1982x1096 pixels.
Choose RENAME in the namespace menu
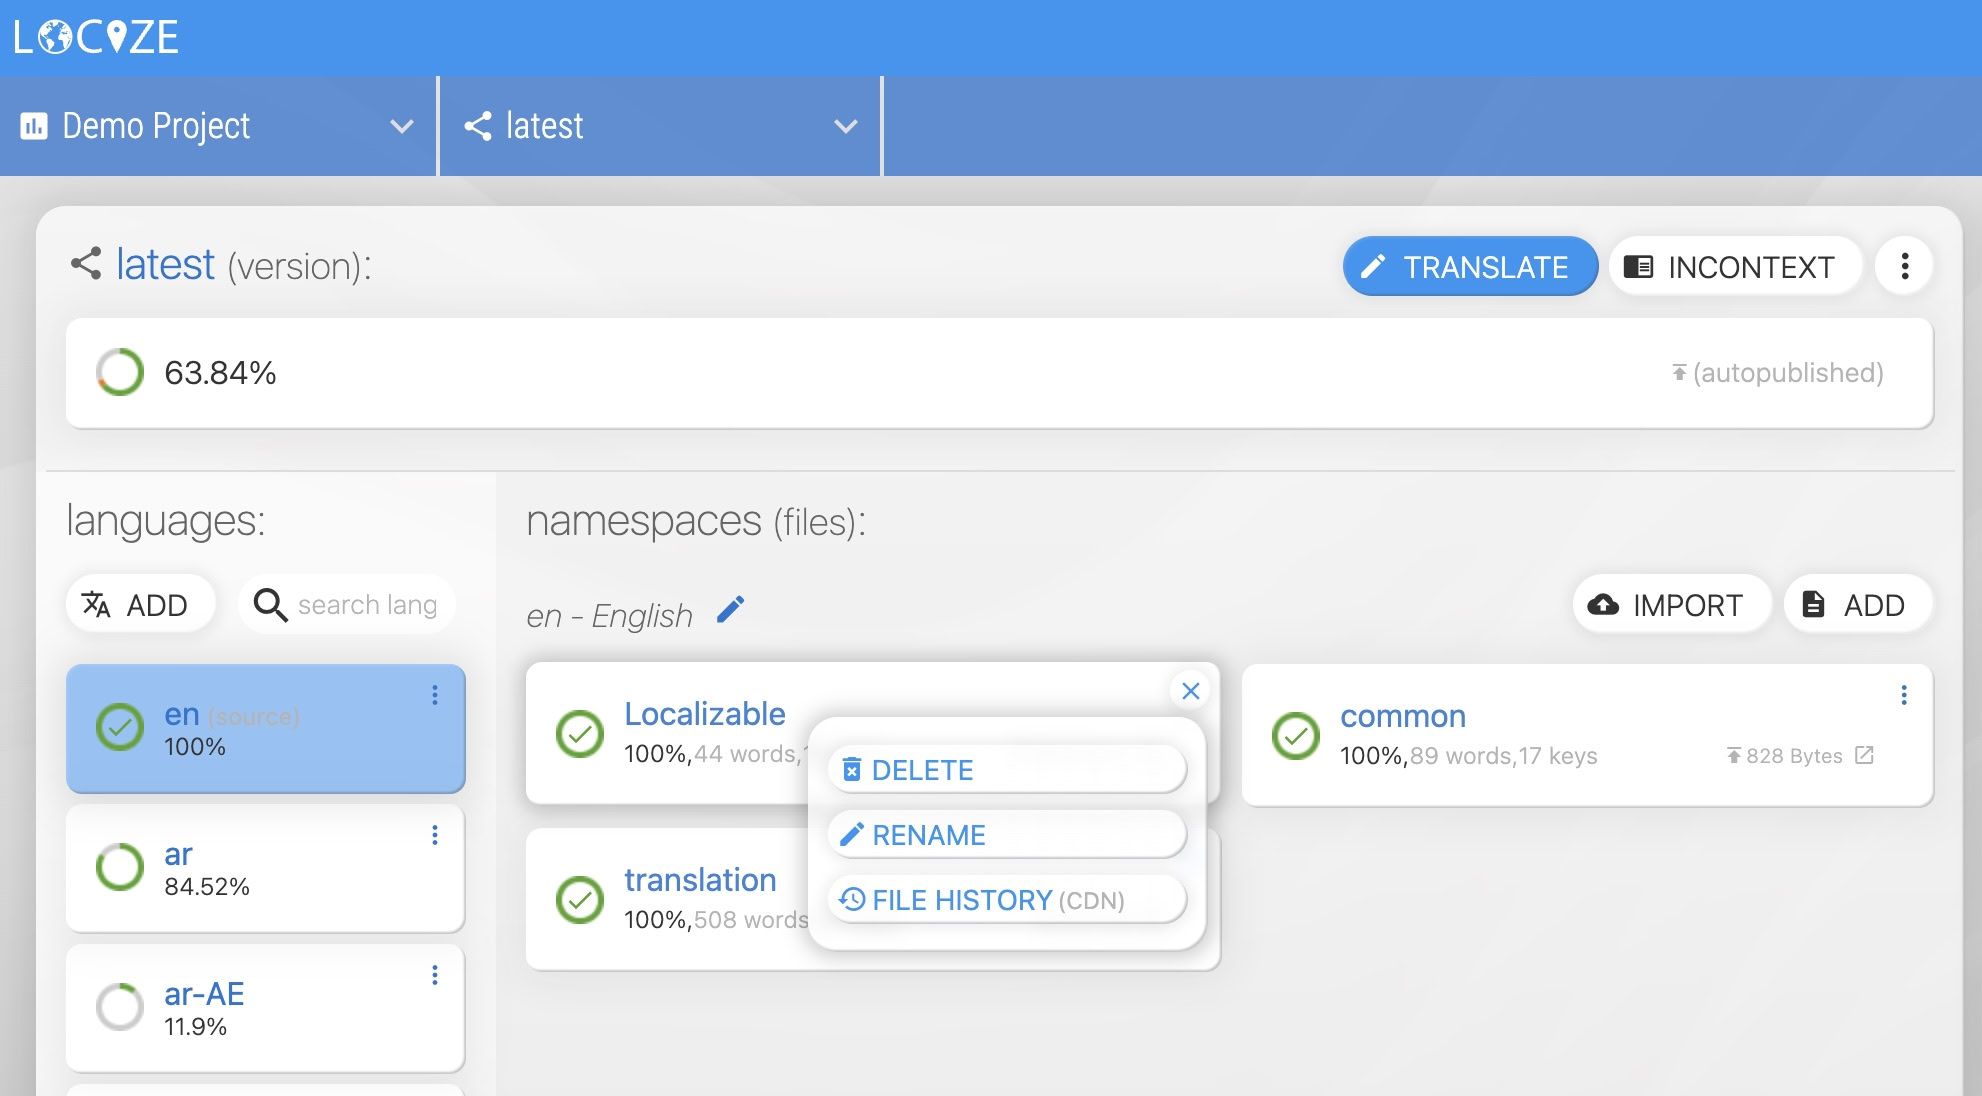pos(1007,835)
